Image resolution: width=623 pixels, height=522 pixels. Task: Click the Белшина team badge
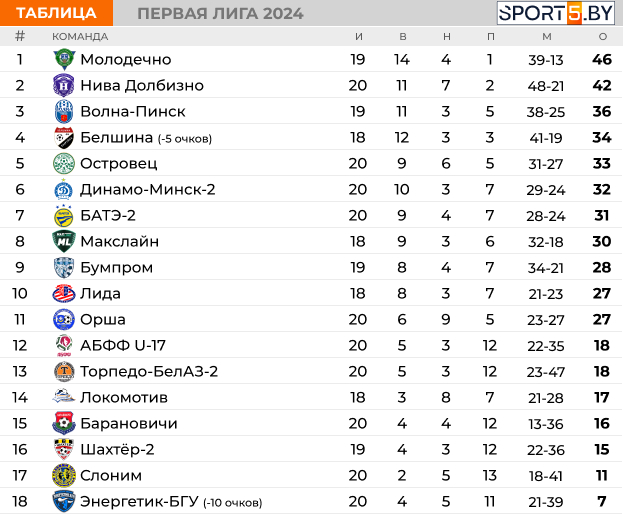coord(64,137)
